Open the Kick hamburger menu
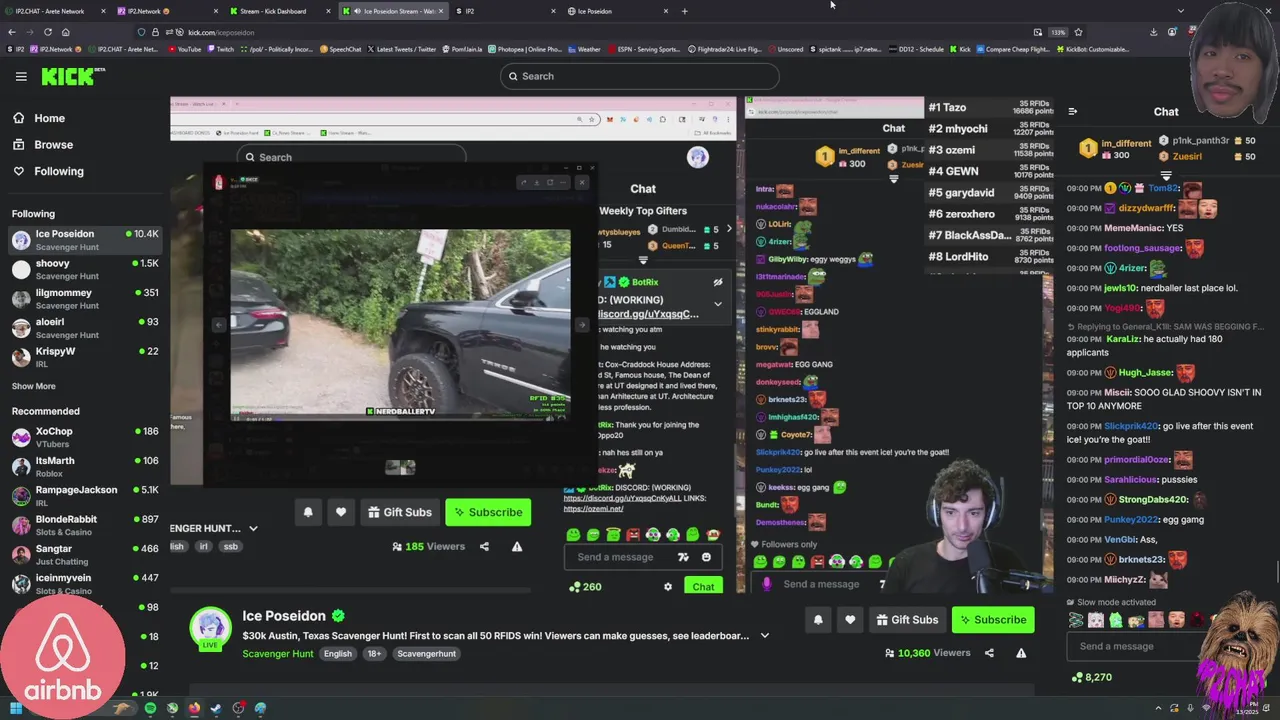1280x720 pixels. point(21,76)
